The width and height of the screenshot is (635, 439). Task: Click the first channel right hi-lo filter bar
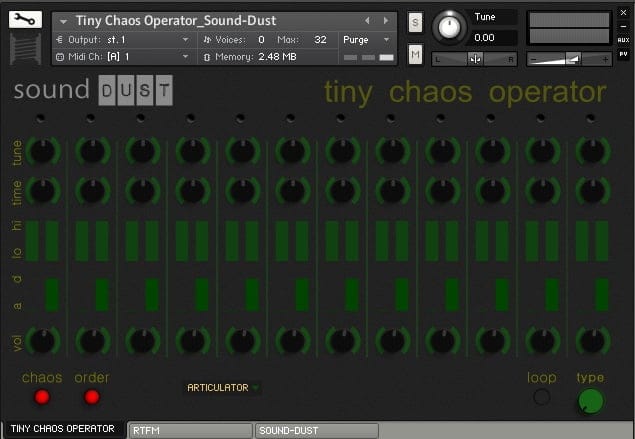(52, 241)
